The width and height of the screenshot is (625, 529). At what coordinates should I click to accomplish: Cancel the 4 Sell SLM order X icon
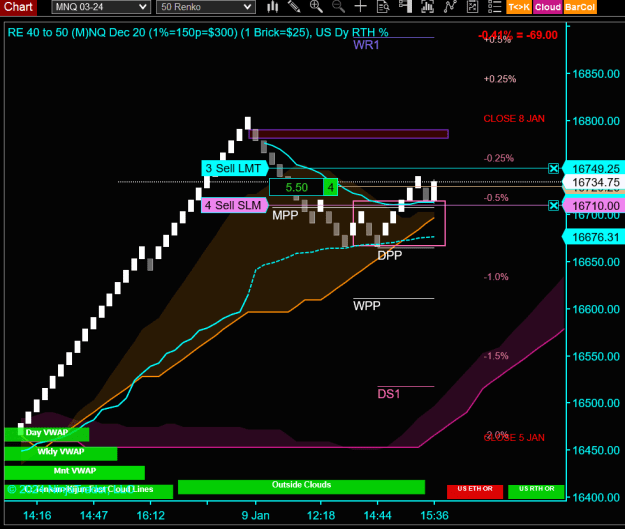point(553,206)
